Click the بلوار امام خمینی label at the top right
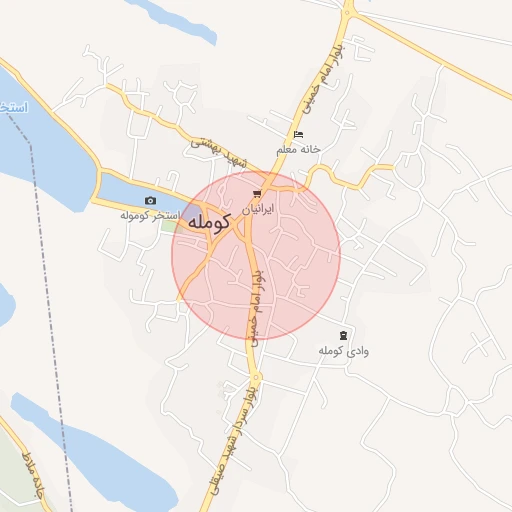Image resolution: width=512 pixels, height=512 pixels. pyautogui.click(x=323, y=78)
